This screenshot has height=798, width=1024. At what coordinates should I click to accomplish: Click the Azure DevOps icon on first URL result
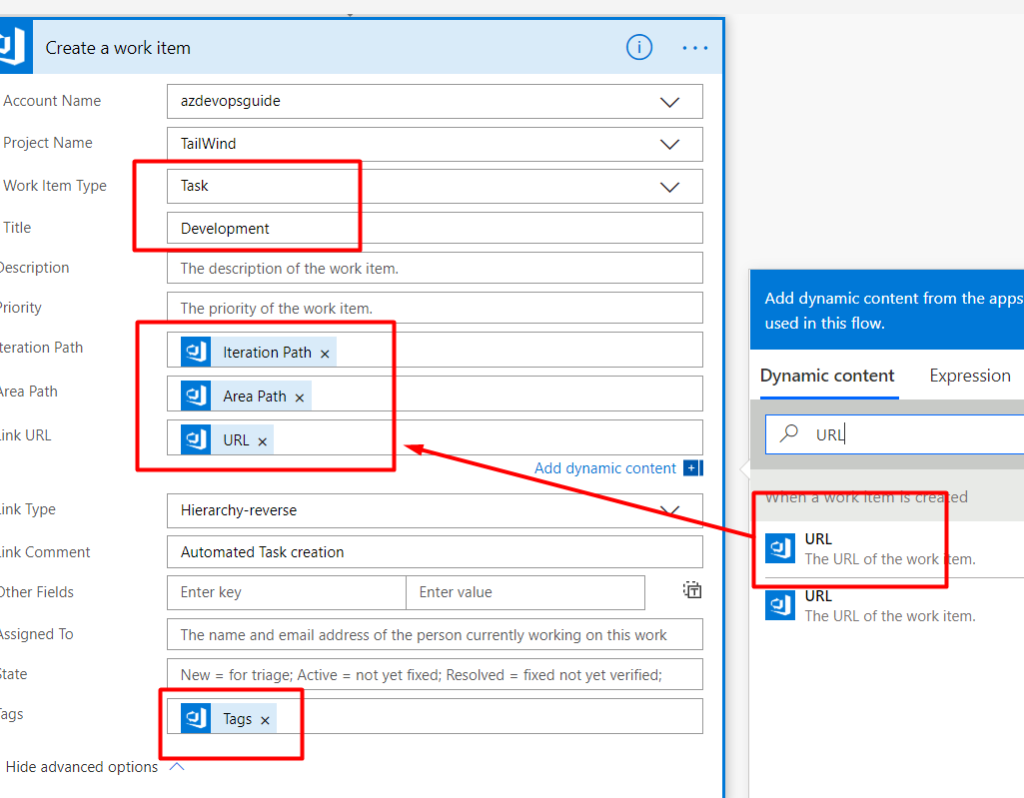(779, 548)
